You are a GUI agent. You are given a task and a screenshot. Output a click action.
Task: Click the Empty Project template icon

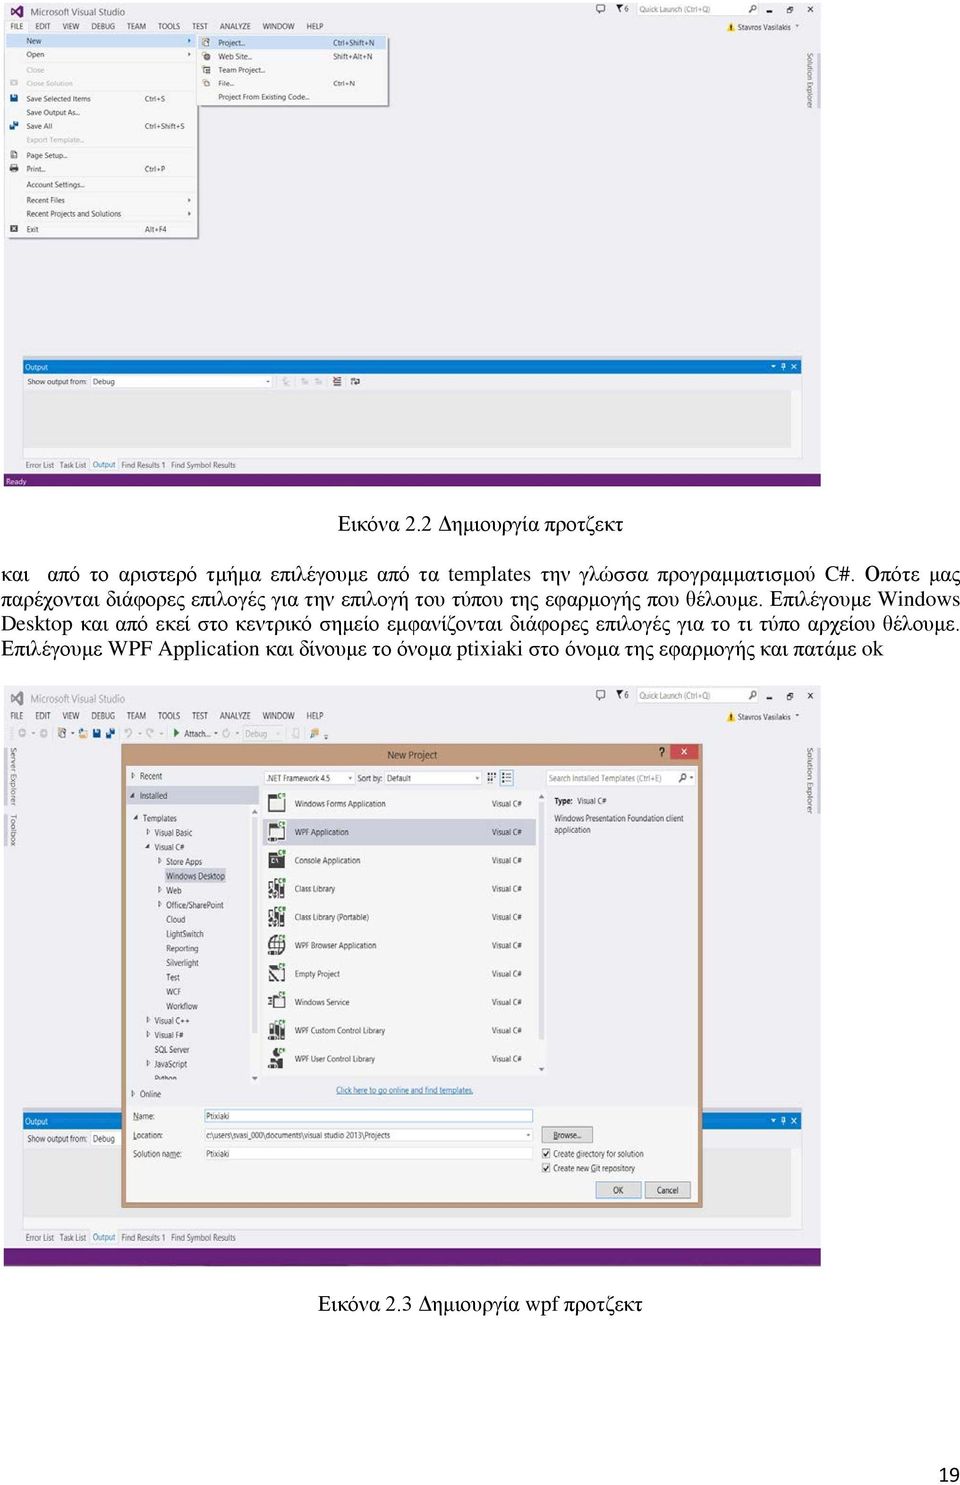277,973
